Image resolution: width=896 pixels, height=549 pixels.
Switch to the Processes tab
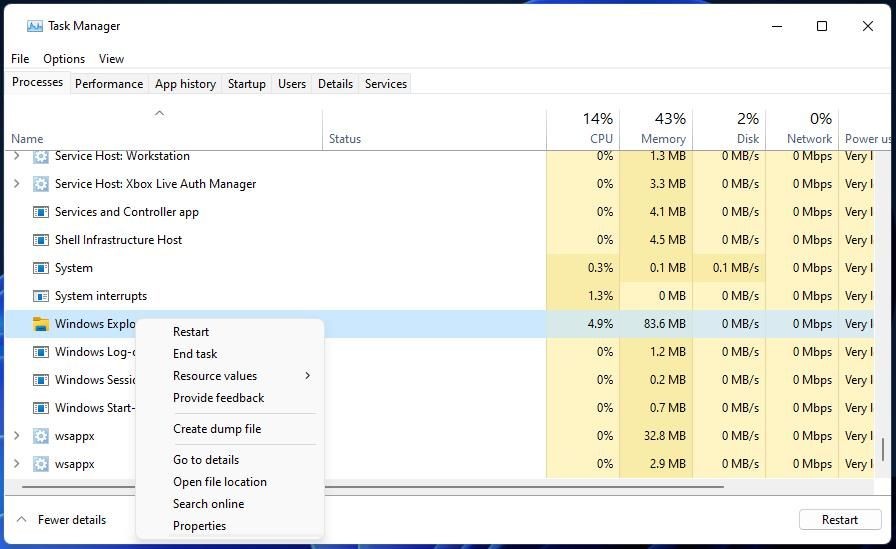click(37, 82)
